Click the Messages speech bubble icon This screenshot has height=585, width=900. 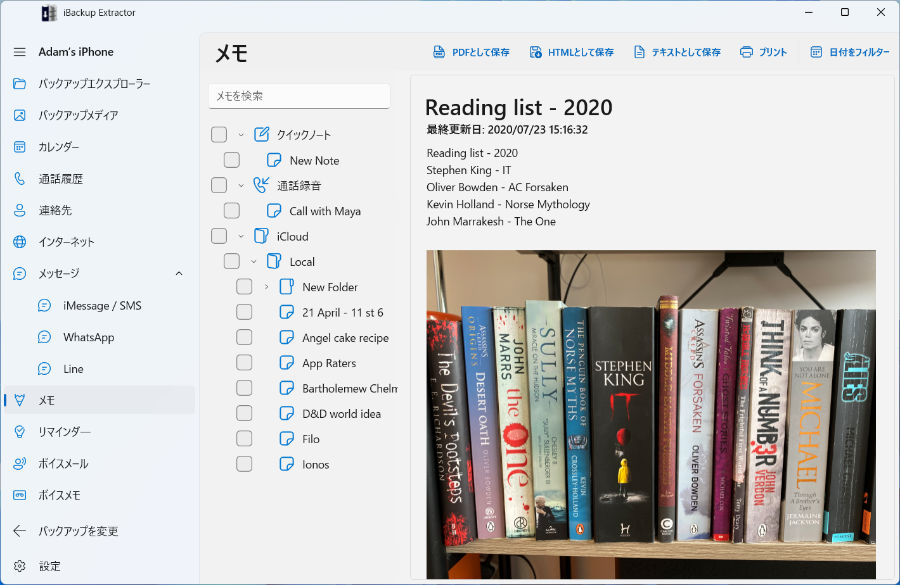pyautogui.click(x=20, y=273)
